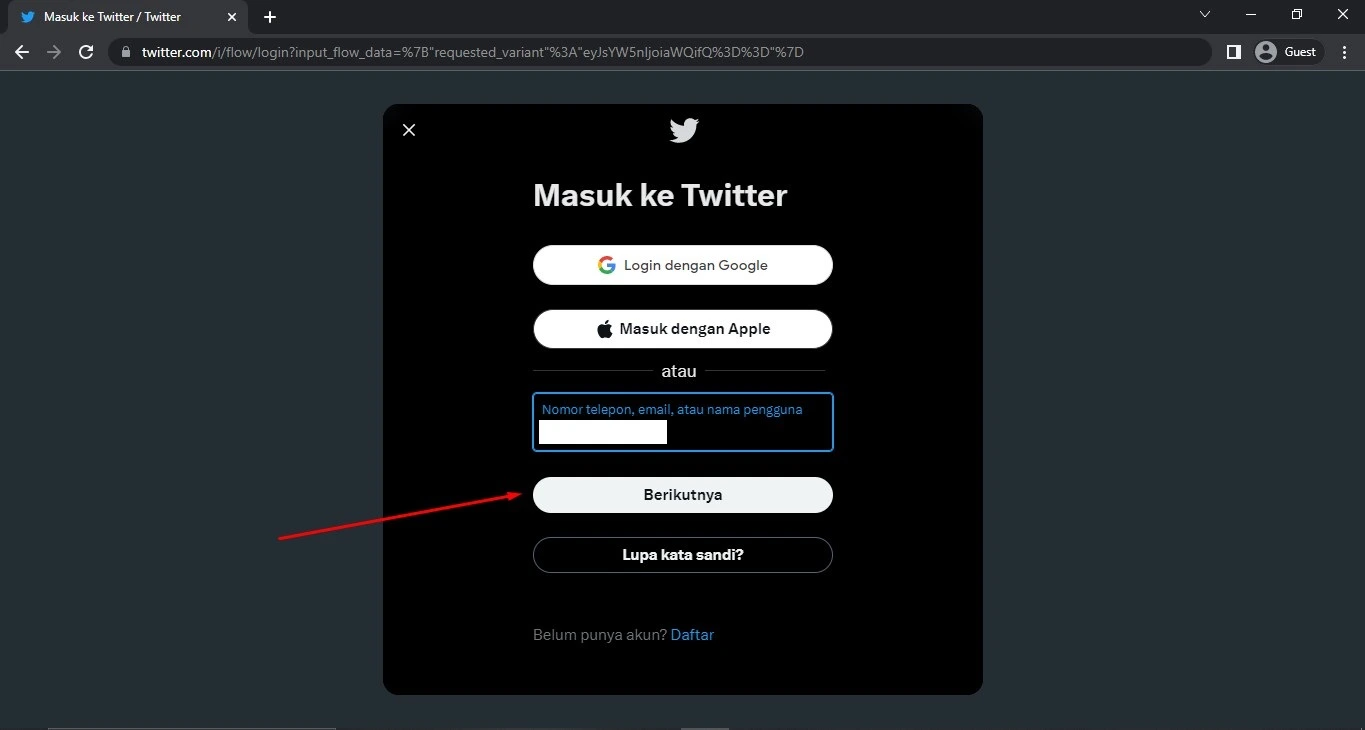Click the forward navigation arrow

54,52
